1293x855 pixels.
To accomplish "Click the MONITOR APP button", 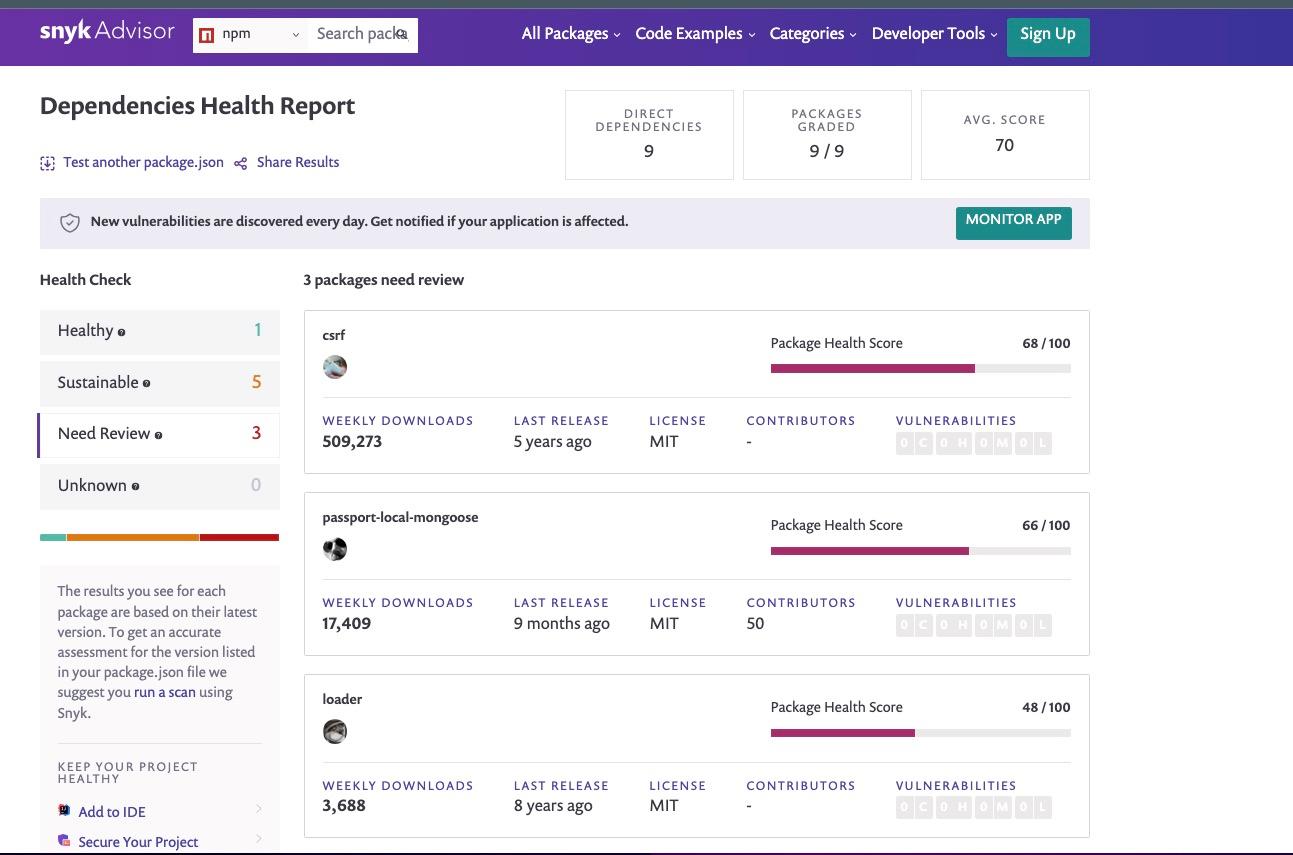I will click(1013, 222).
